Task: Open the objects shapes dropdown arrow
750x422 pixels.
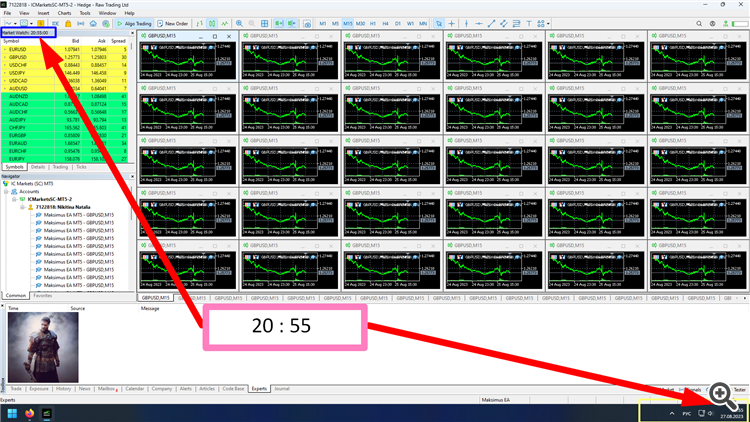Action: [x=548, y=23]
